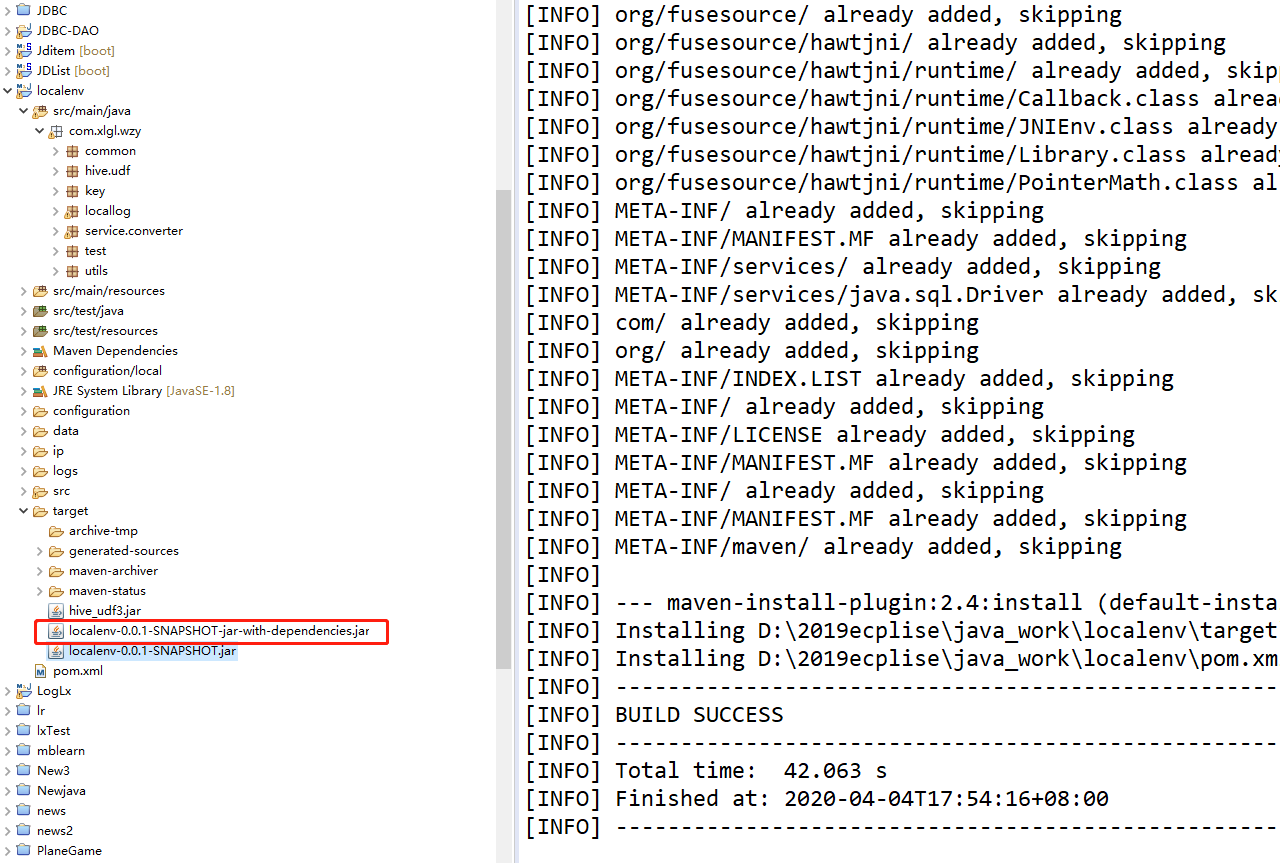The width and height of the screenshot is (1280, 863).
Task: Click the localenv Maven project icon
Action: point(24,90)
